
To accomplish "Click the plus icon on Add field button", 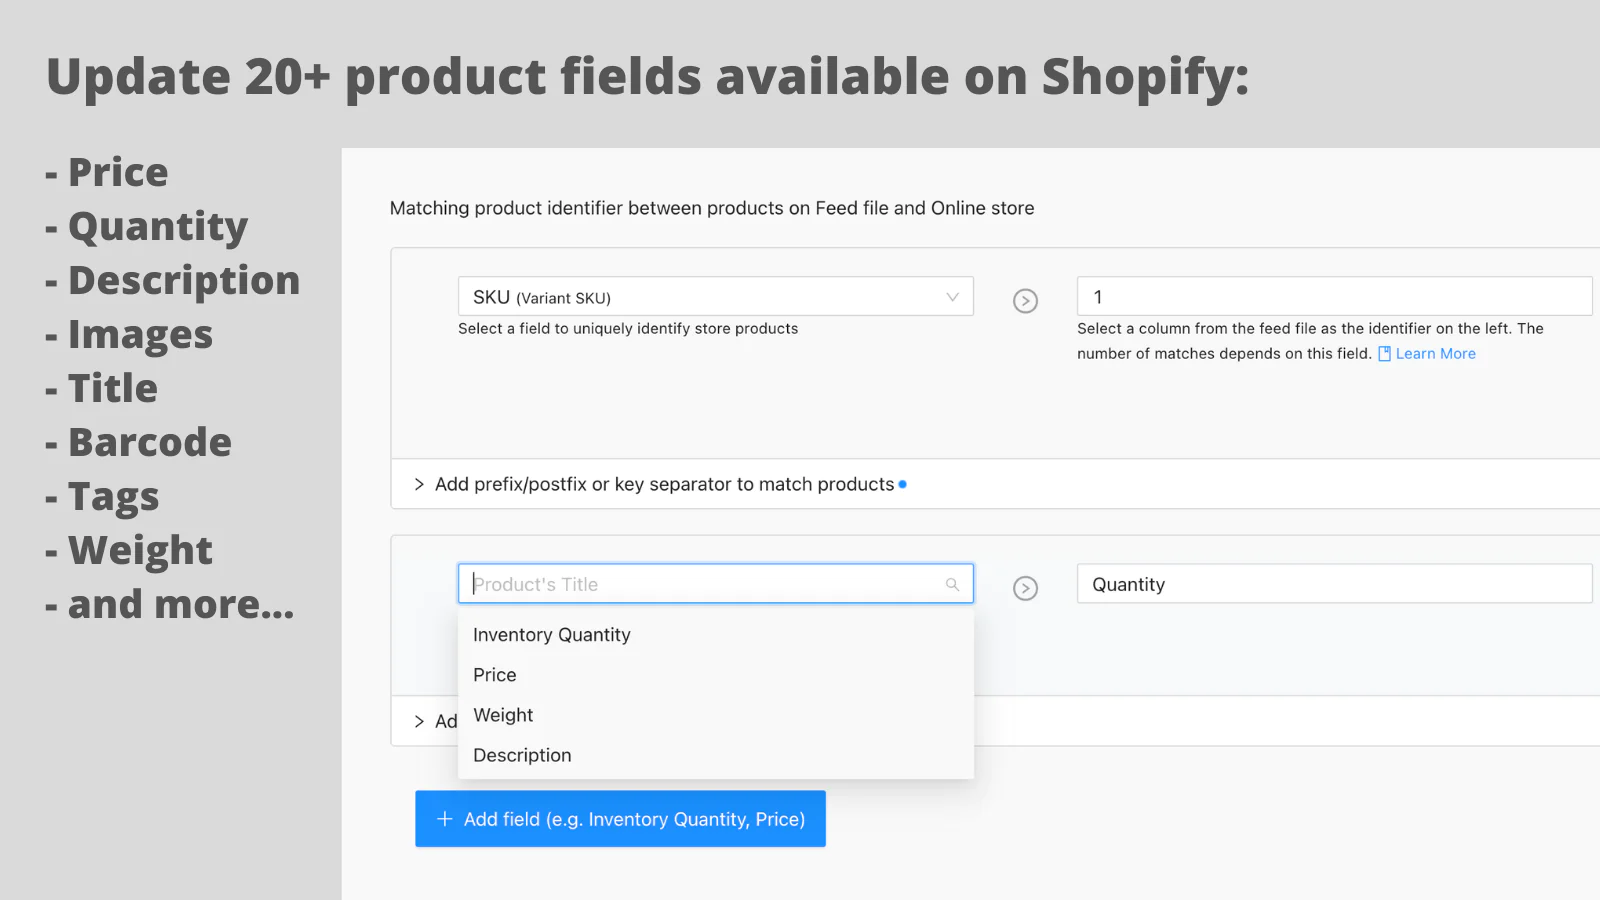I will click(x=445, y=819).
